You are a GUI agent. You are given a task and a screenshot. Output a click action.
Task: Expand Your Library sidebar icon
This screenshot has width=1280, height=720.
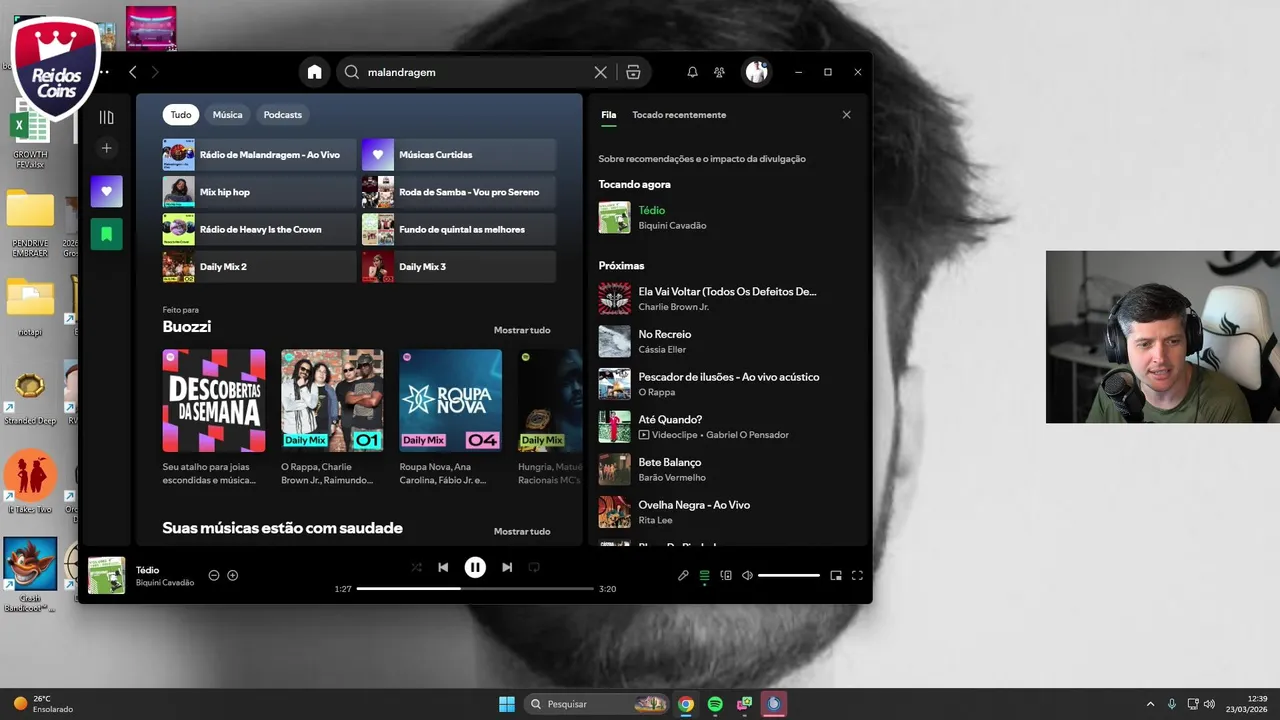[x=107, y=117]
